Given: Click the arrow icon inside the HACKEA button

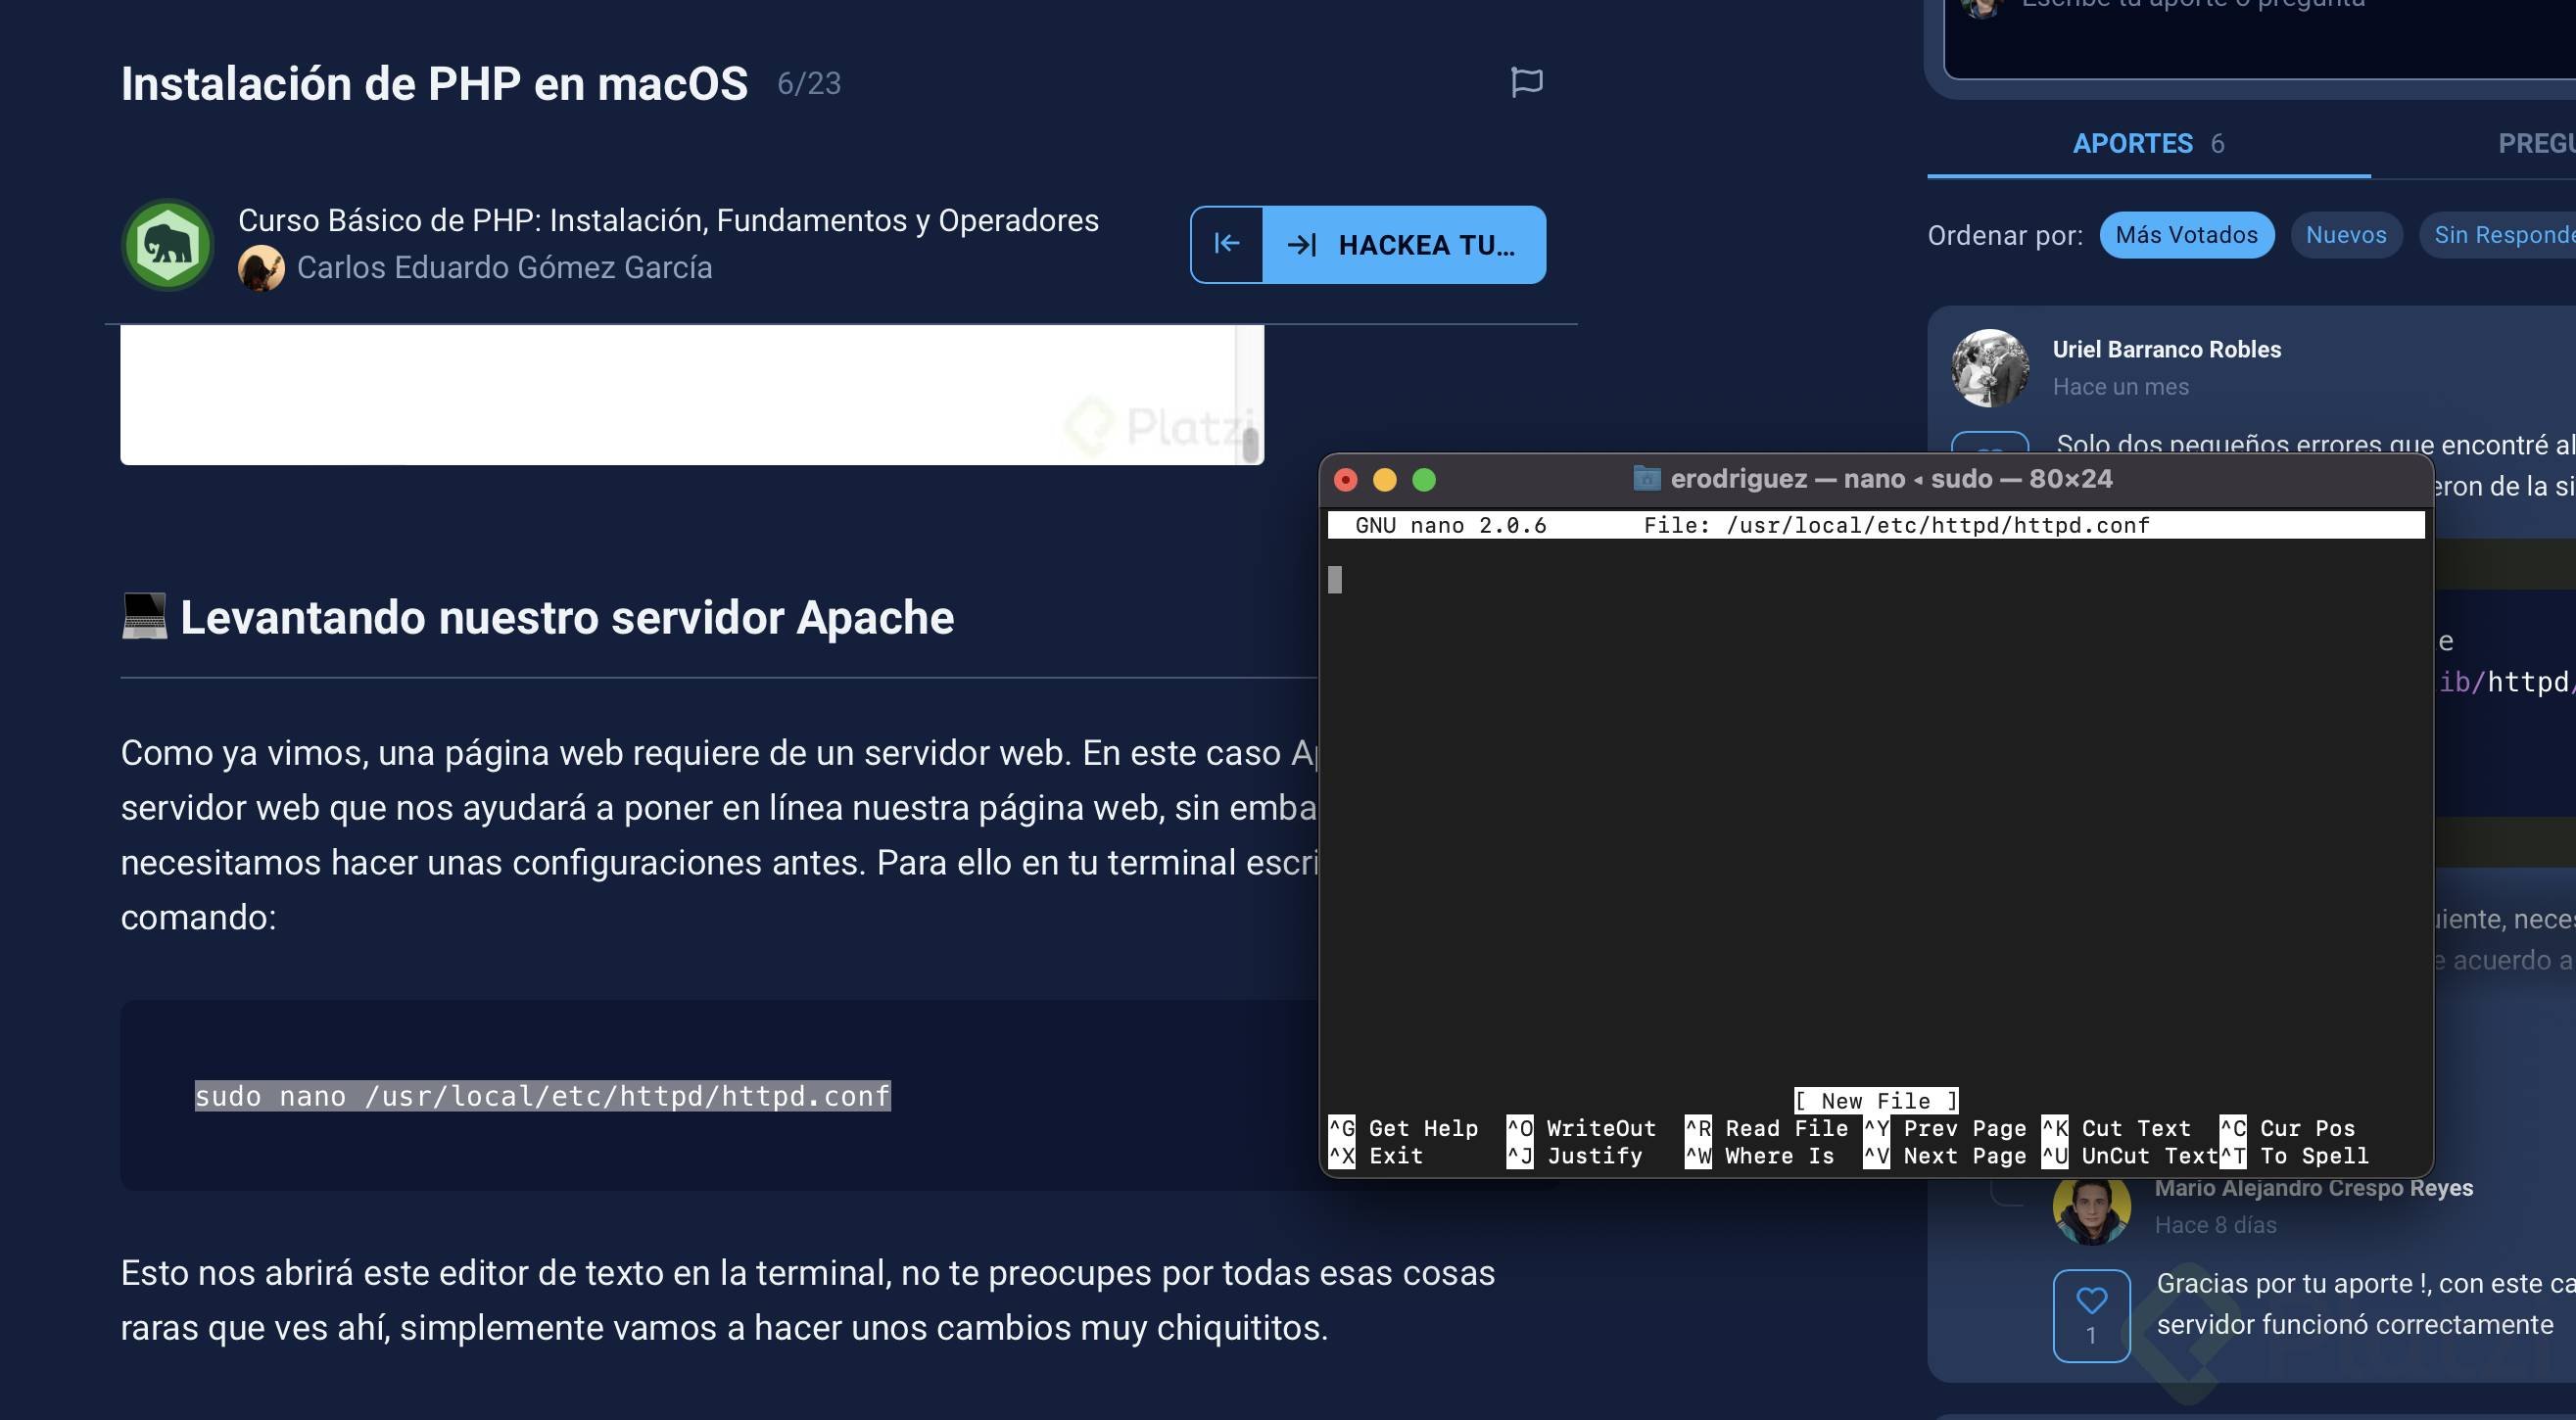Looking at the screenshot, I should pyautogui.click(x=1302, y=244).
